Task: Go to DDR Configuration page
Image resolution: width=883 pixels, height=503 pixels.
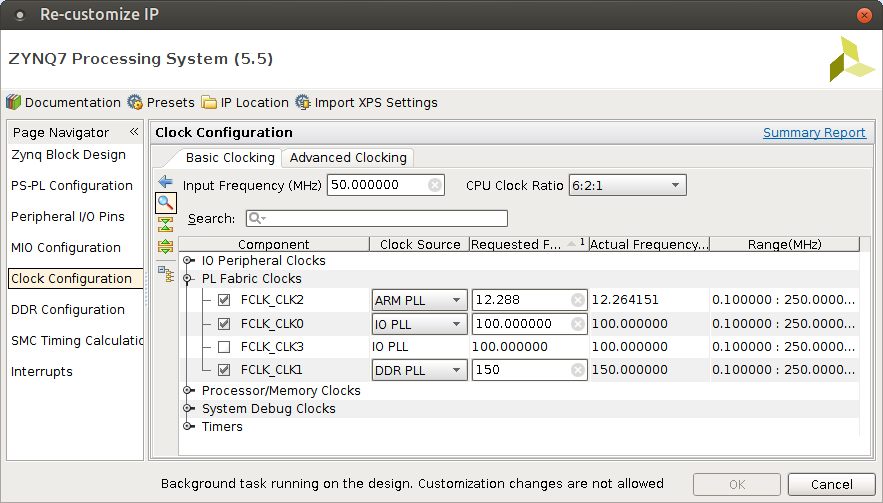Action: tap(68, 310)
